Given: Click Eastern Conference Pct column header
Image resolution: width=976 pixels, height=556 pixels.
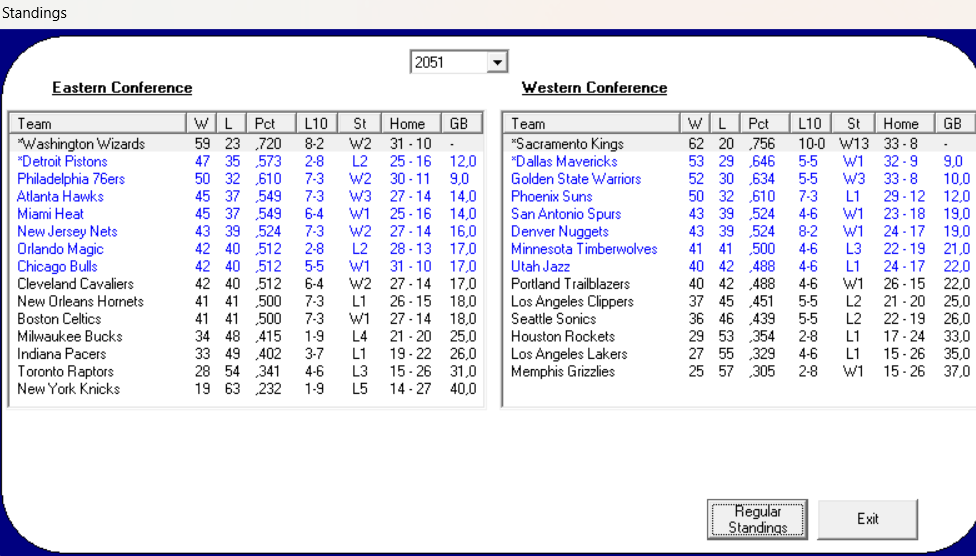Looking at the screenshot, I should click(271, 123).
